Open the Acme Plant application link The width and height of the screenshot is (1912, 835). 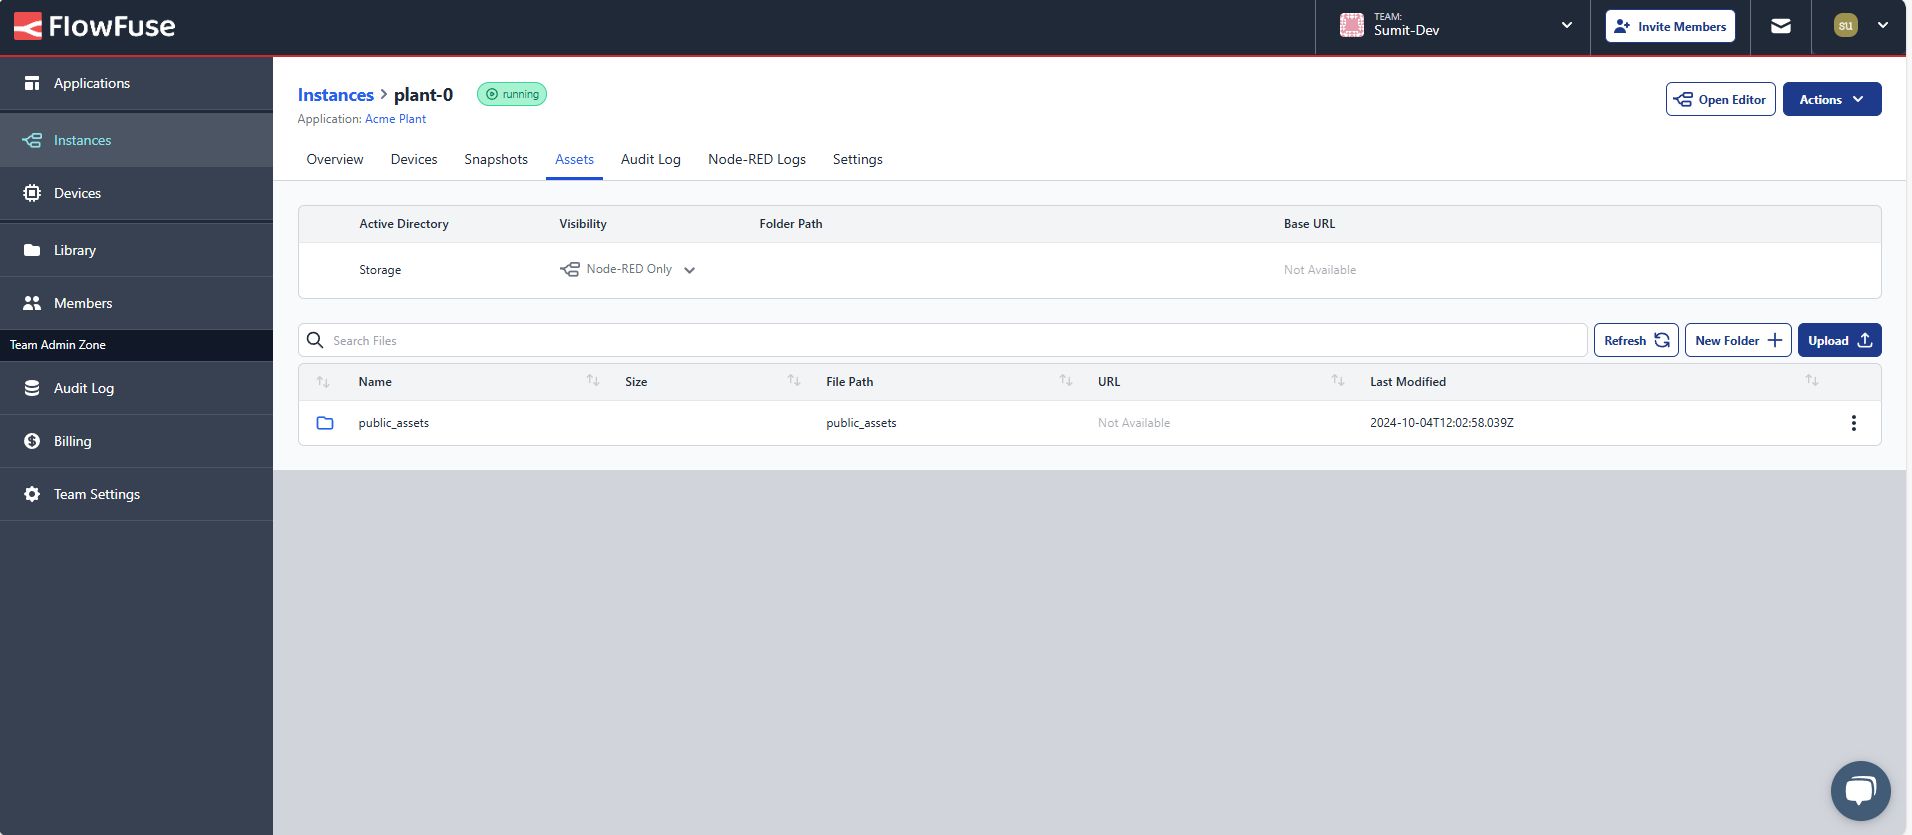pos(395,119)
